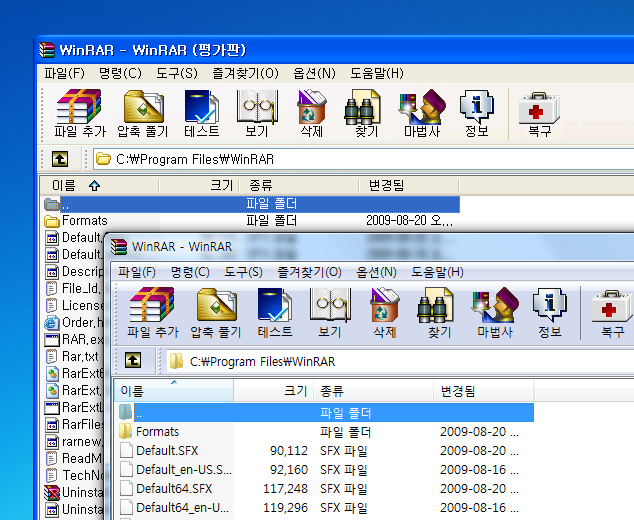Click 찾기 binoculars icon in back WinRAR (평가판) window

pos(362,107)
